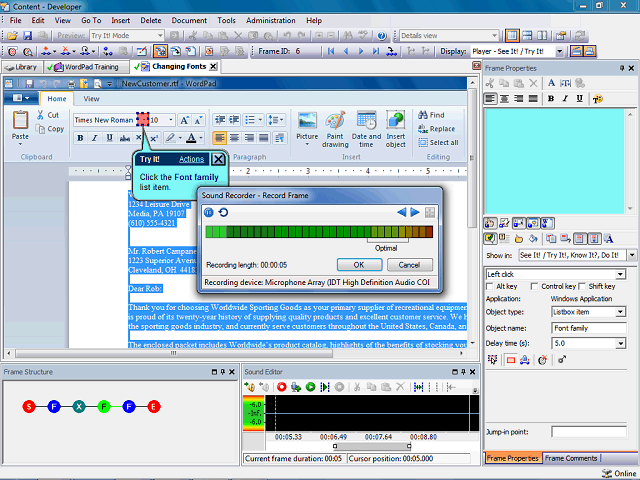This screenshot has height=480, width=640.
Task: Open the Tools menu
Action: pos(226,20)
